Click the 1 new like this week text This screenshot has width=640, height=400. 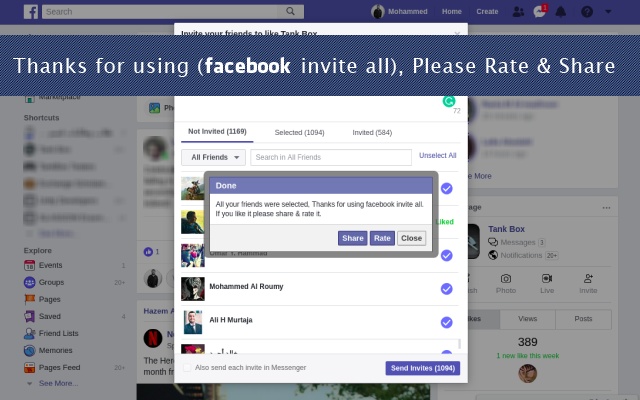point(528,356)
